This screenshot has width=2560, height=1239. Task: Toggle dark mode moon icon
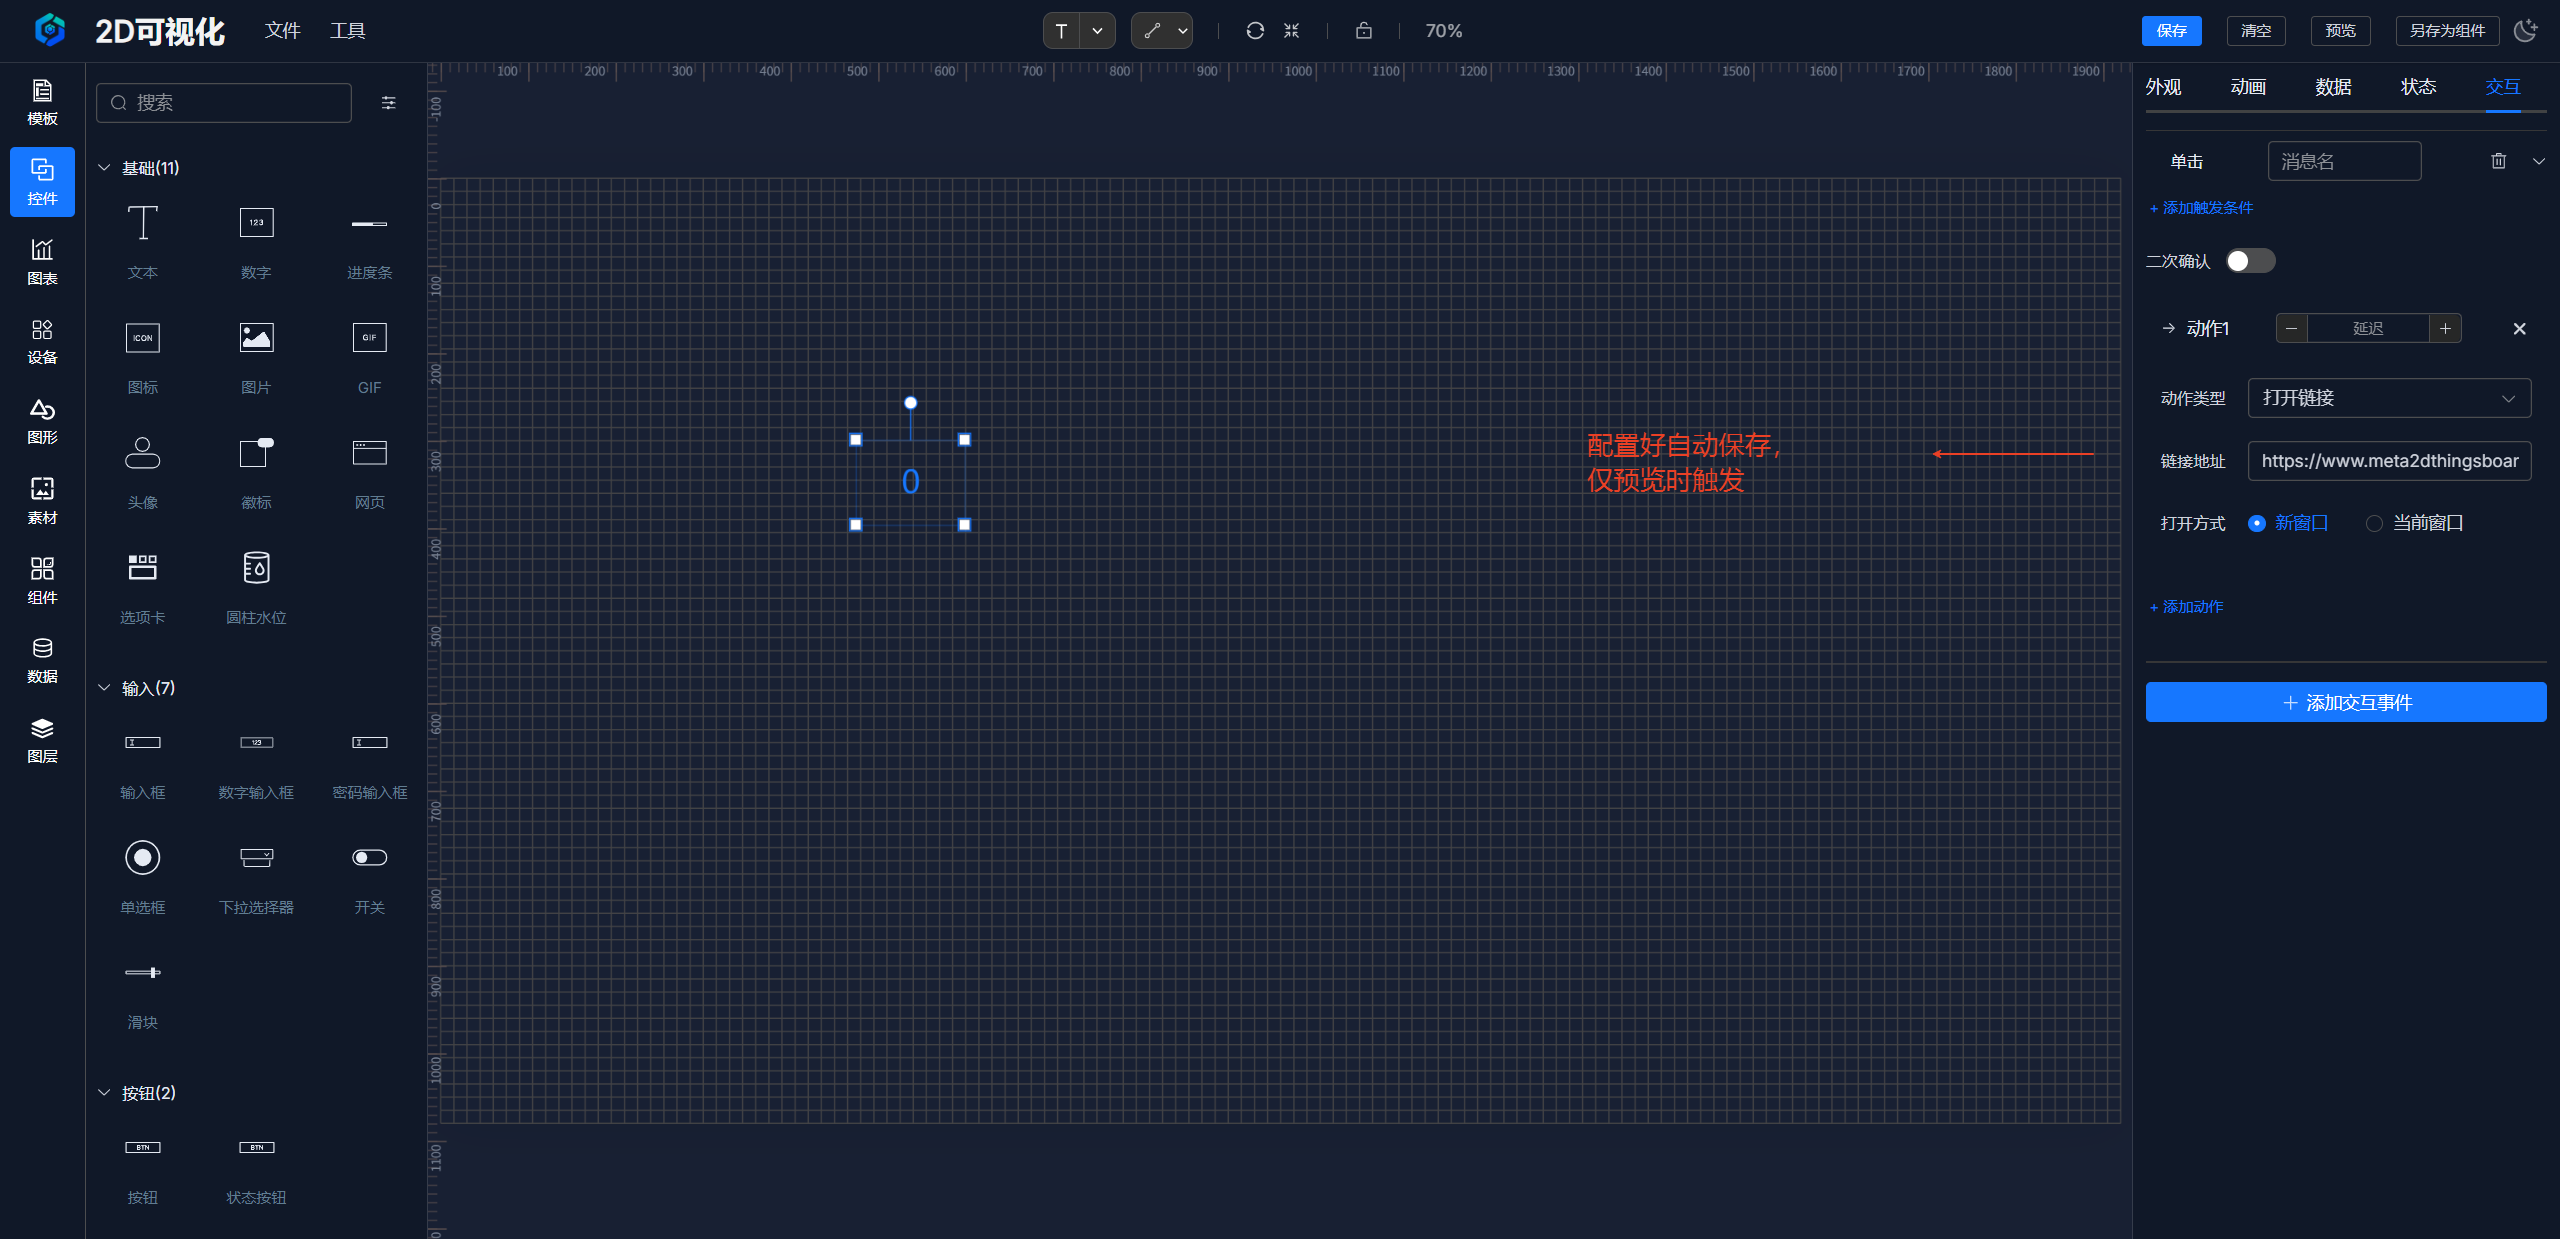coord(2525,31)
